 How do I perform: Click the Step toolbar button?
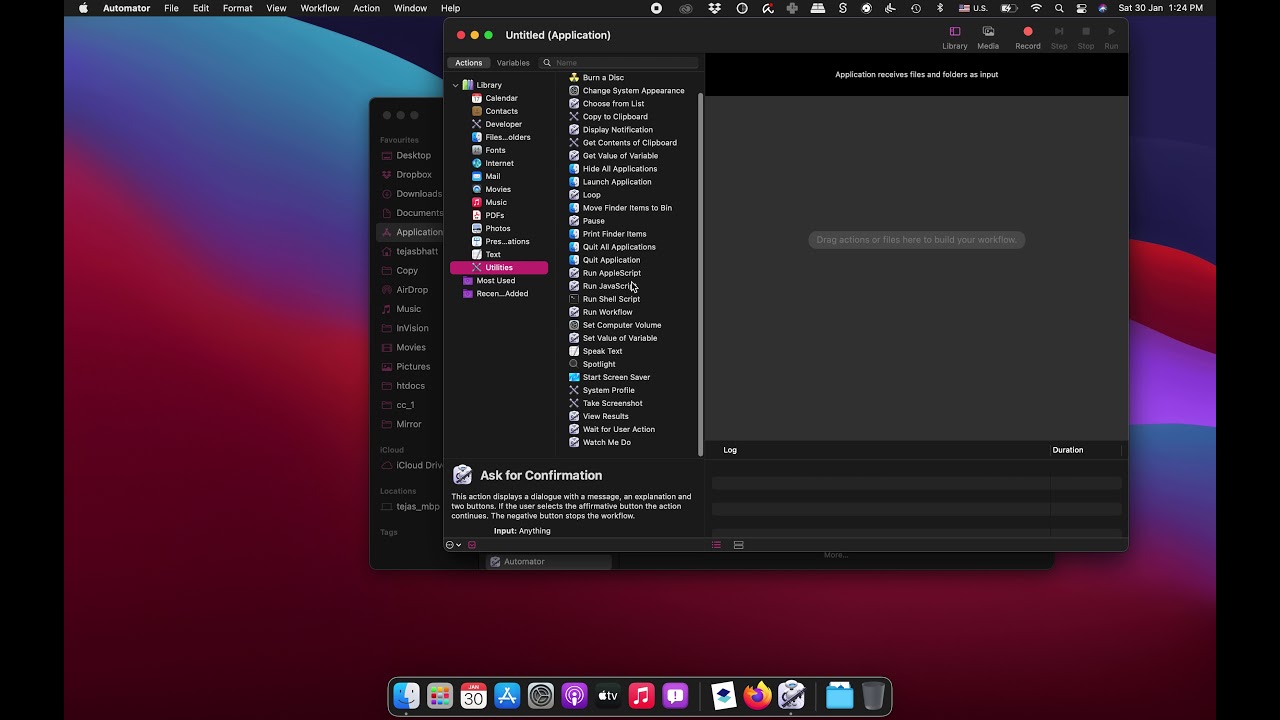[1059, 37]
